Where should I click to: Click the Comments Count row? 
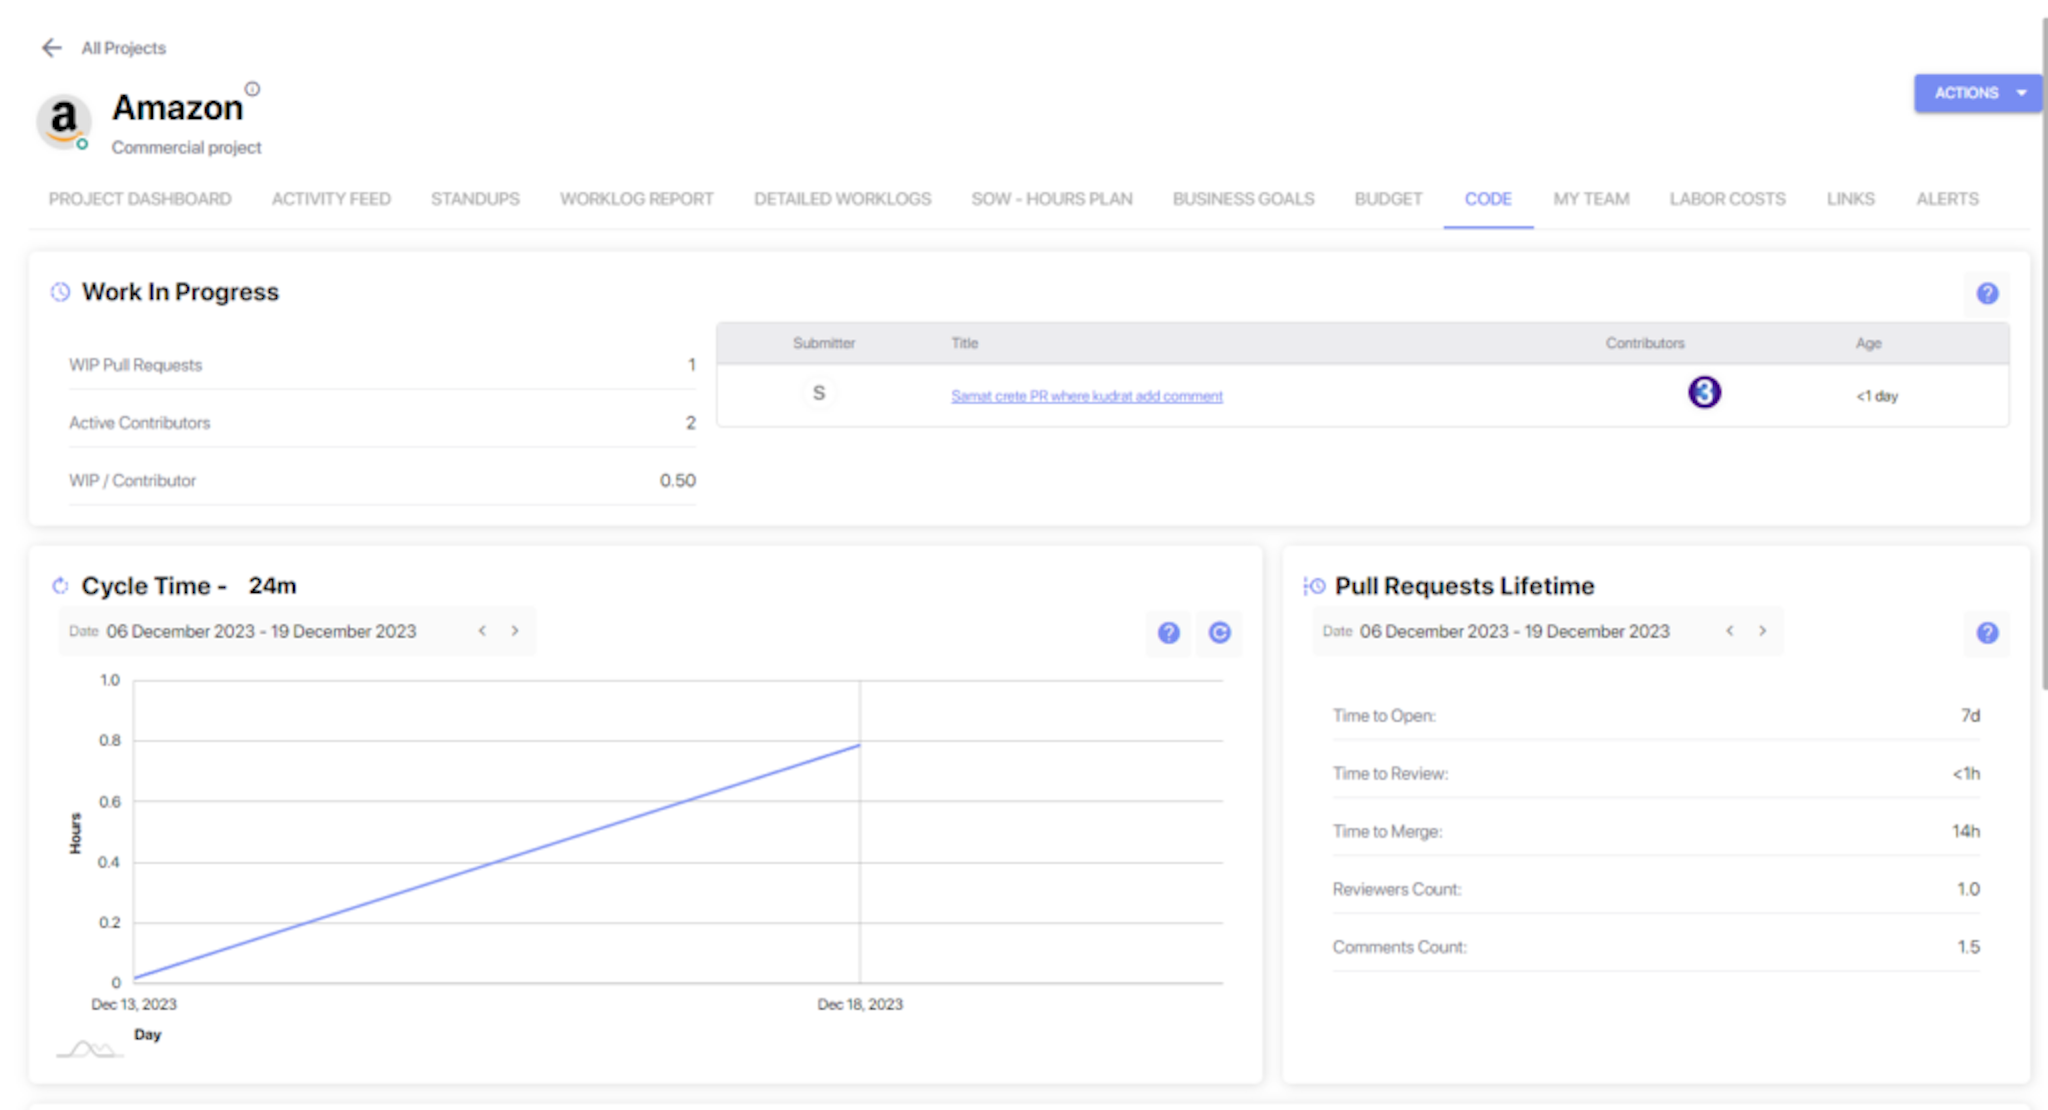pos(1656,948)
